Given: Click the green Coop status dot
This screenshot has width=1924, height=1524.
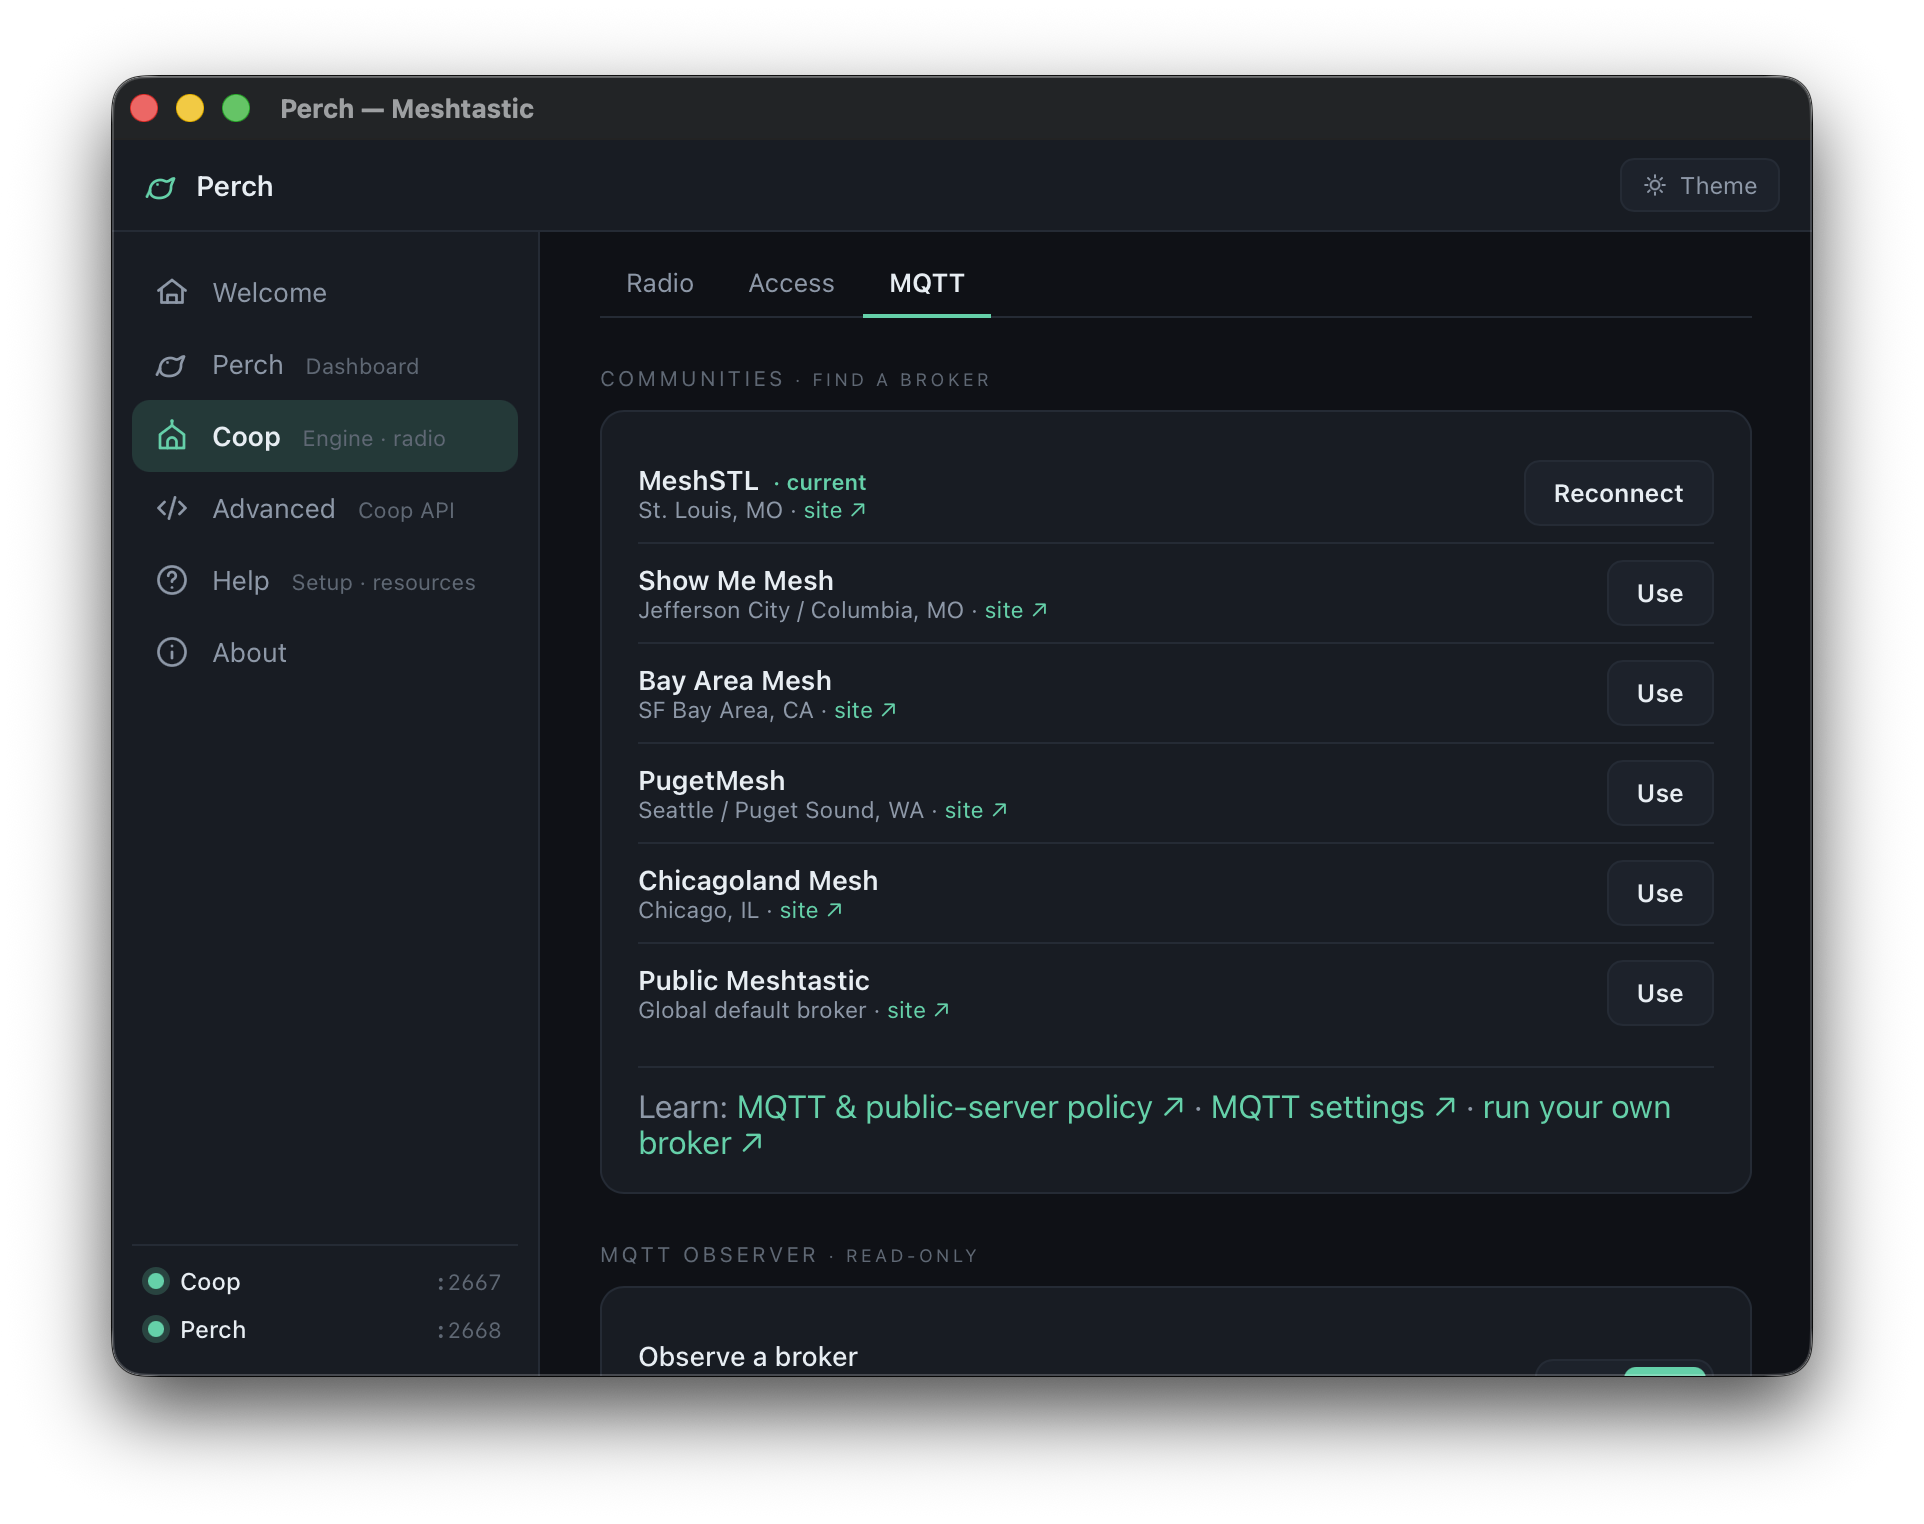Looking at the screenshot, I should coord(156,1281).
